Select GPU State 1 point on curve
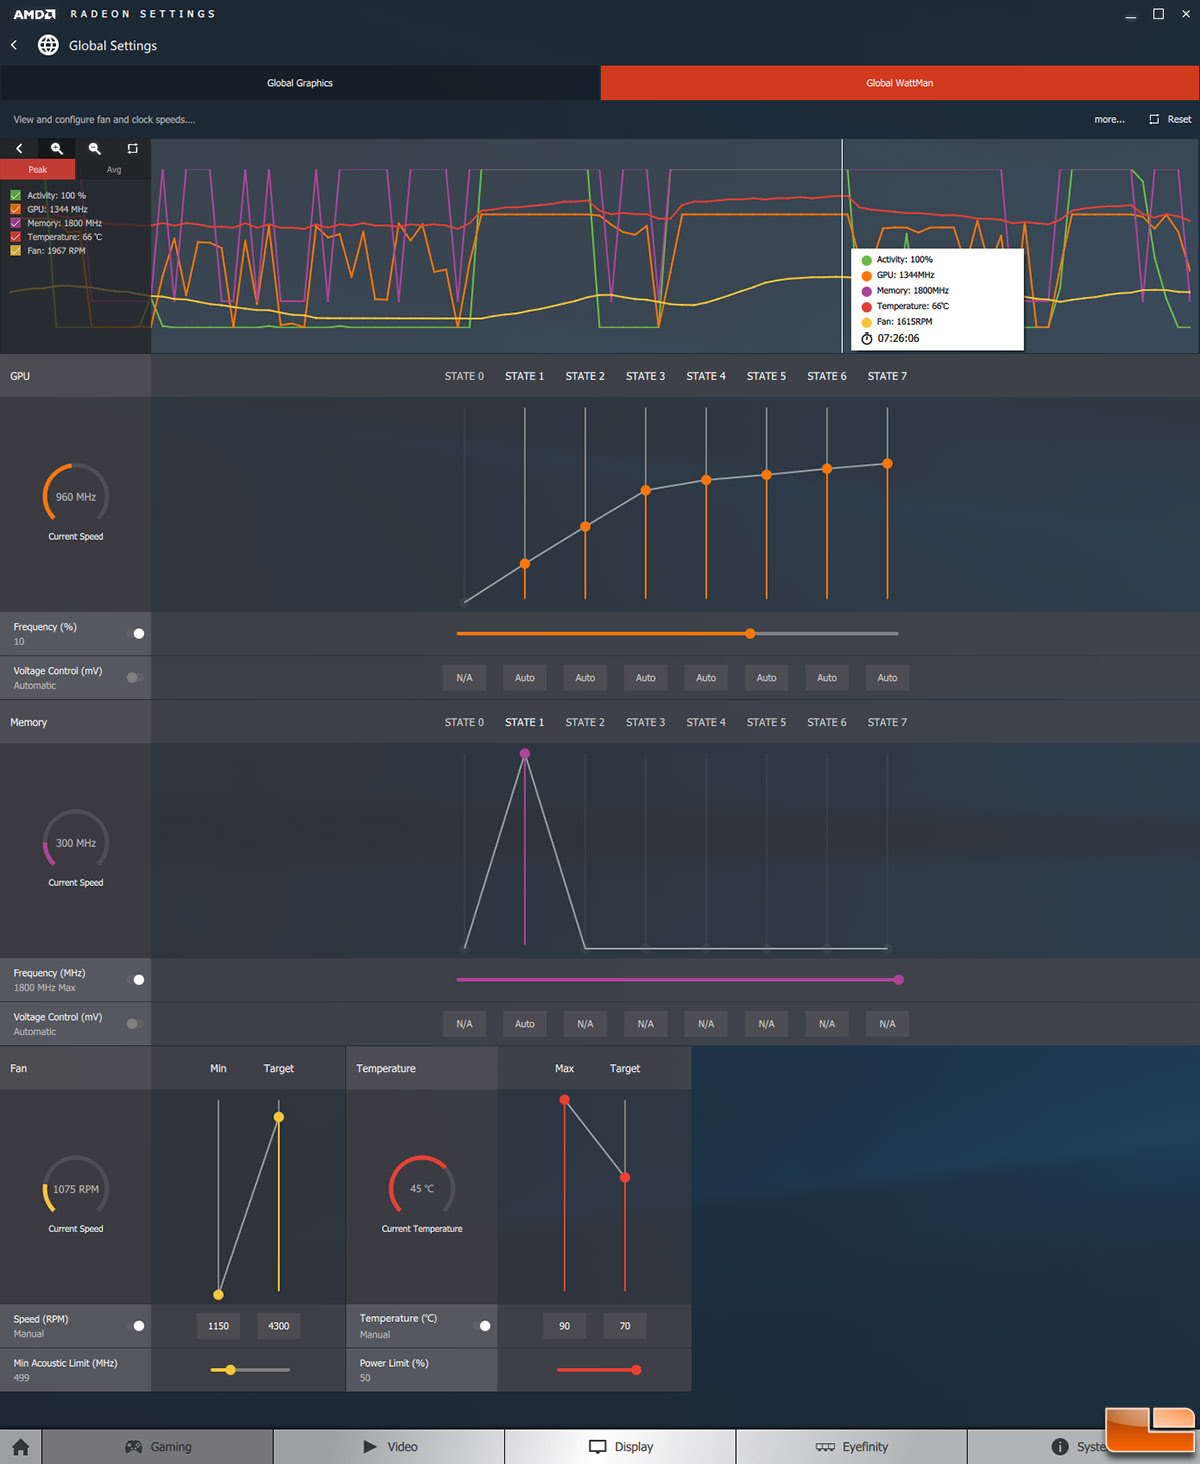Image resolution: width=1200 pixels, height=1464 pixels. 525,564
